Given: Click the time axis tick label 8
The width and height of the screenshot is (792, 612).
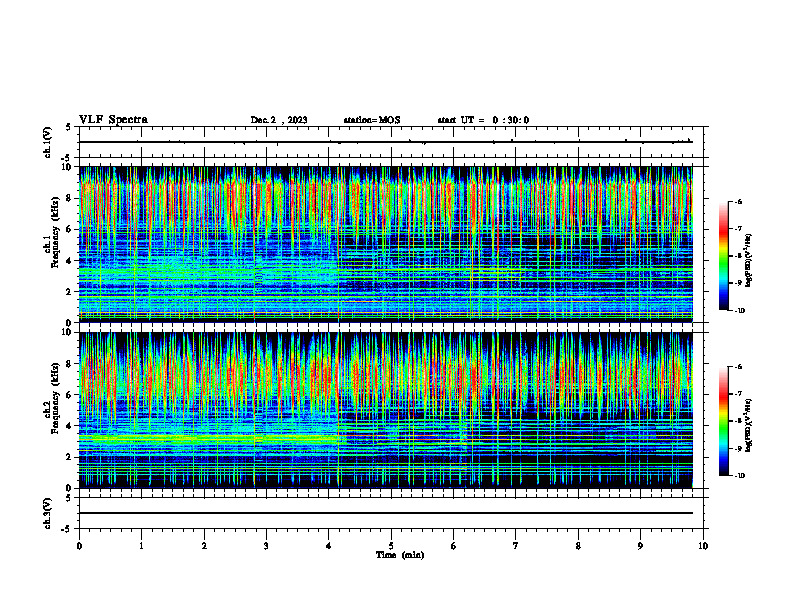Looking at the screenshot, I should coord(578,546).
